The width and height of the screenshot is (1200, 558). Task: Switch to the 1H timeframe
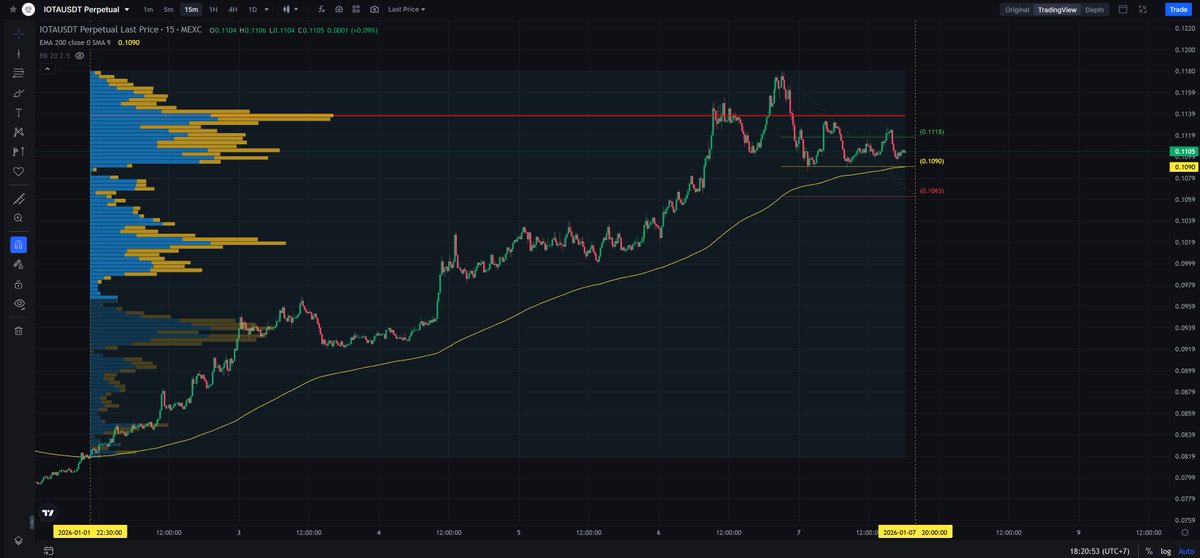(213, 9)
